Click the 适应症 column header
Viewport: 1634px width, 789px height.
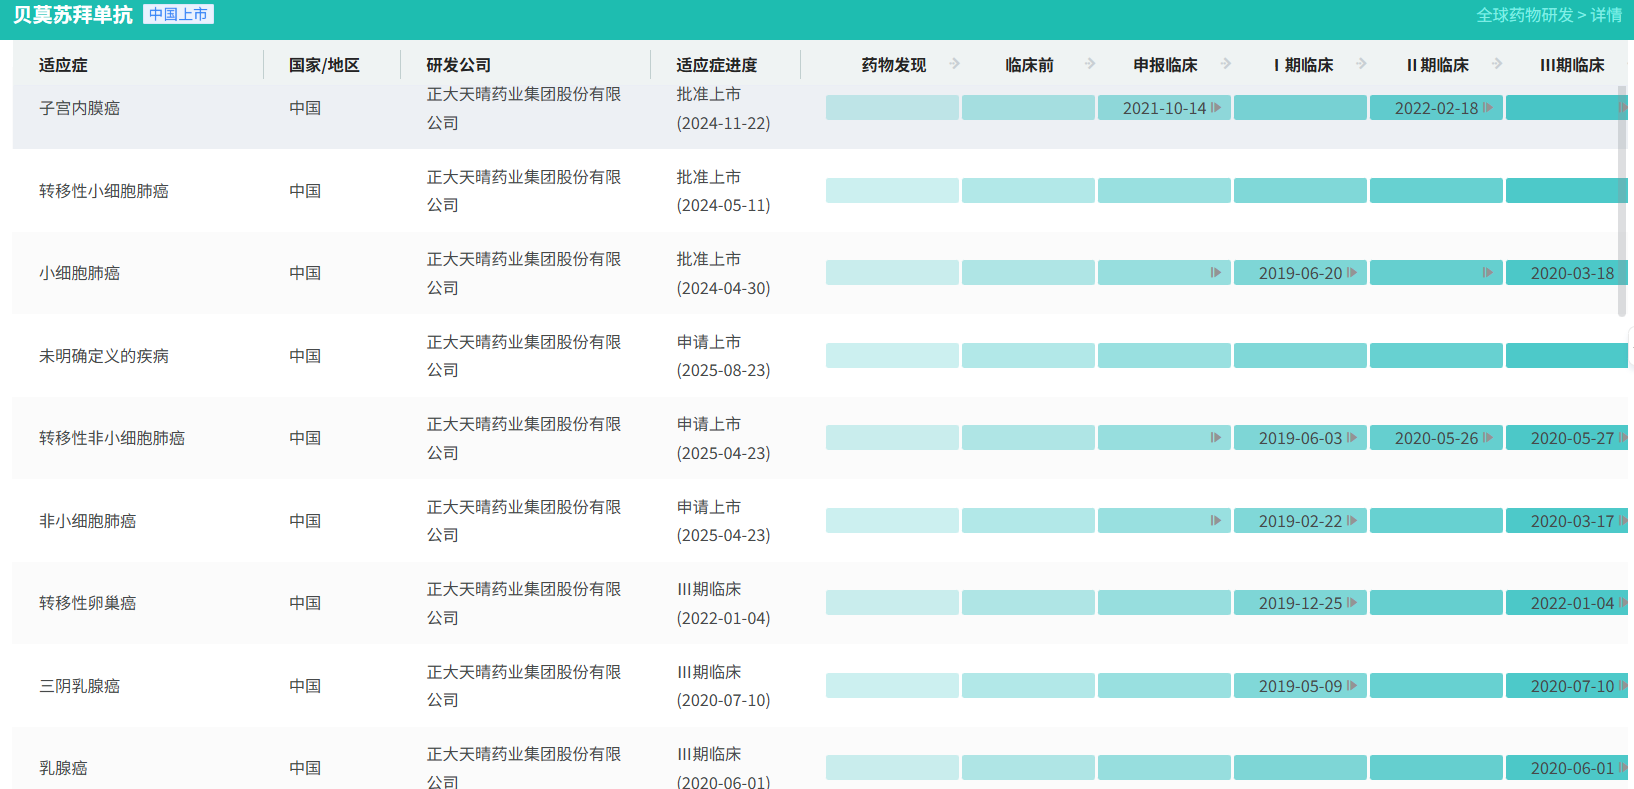coord(63,65)
